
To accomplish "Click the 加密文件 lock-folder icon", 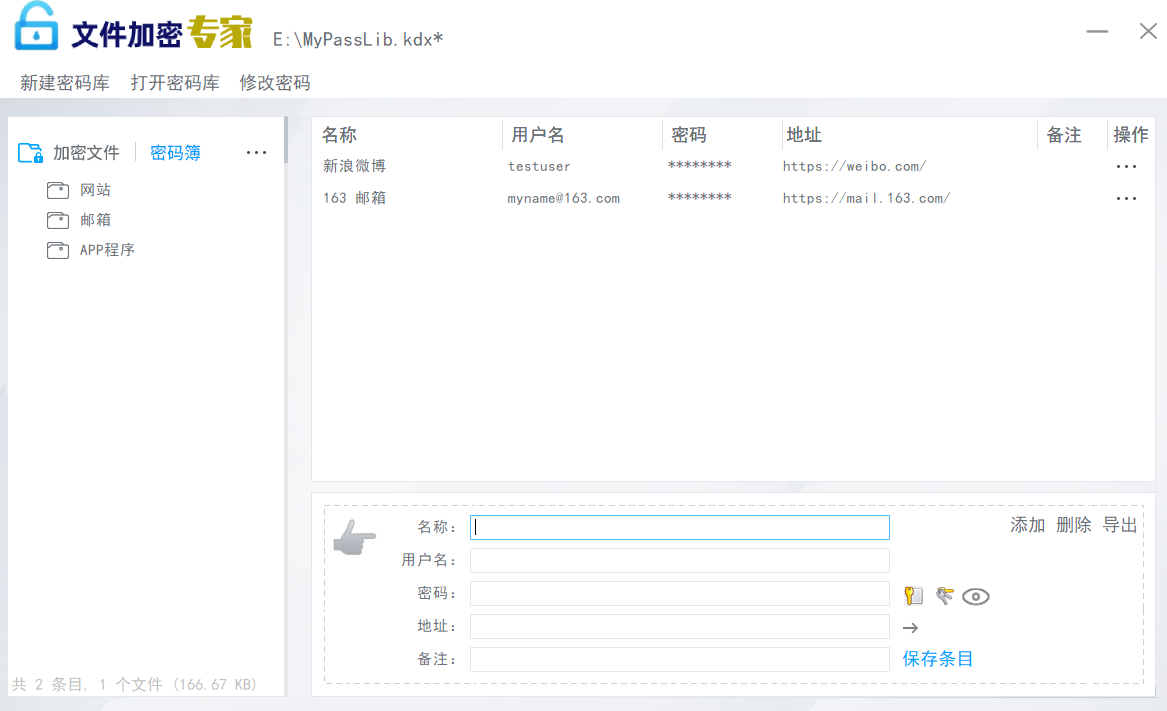I will [31, 153].
